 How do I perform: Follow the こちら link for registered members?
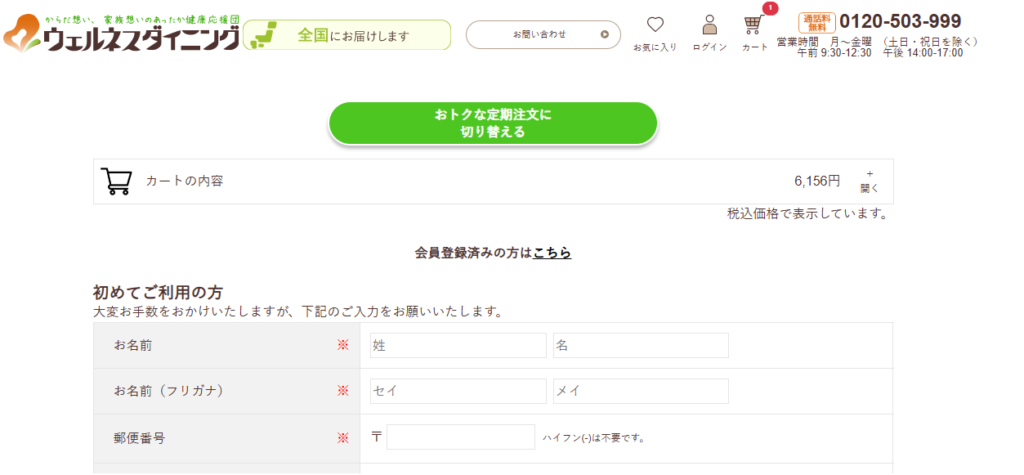(x=552, y=253)
